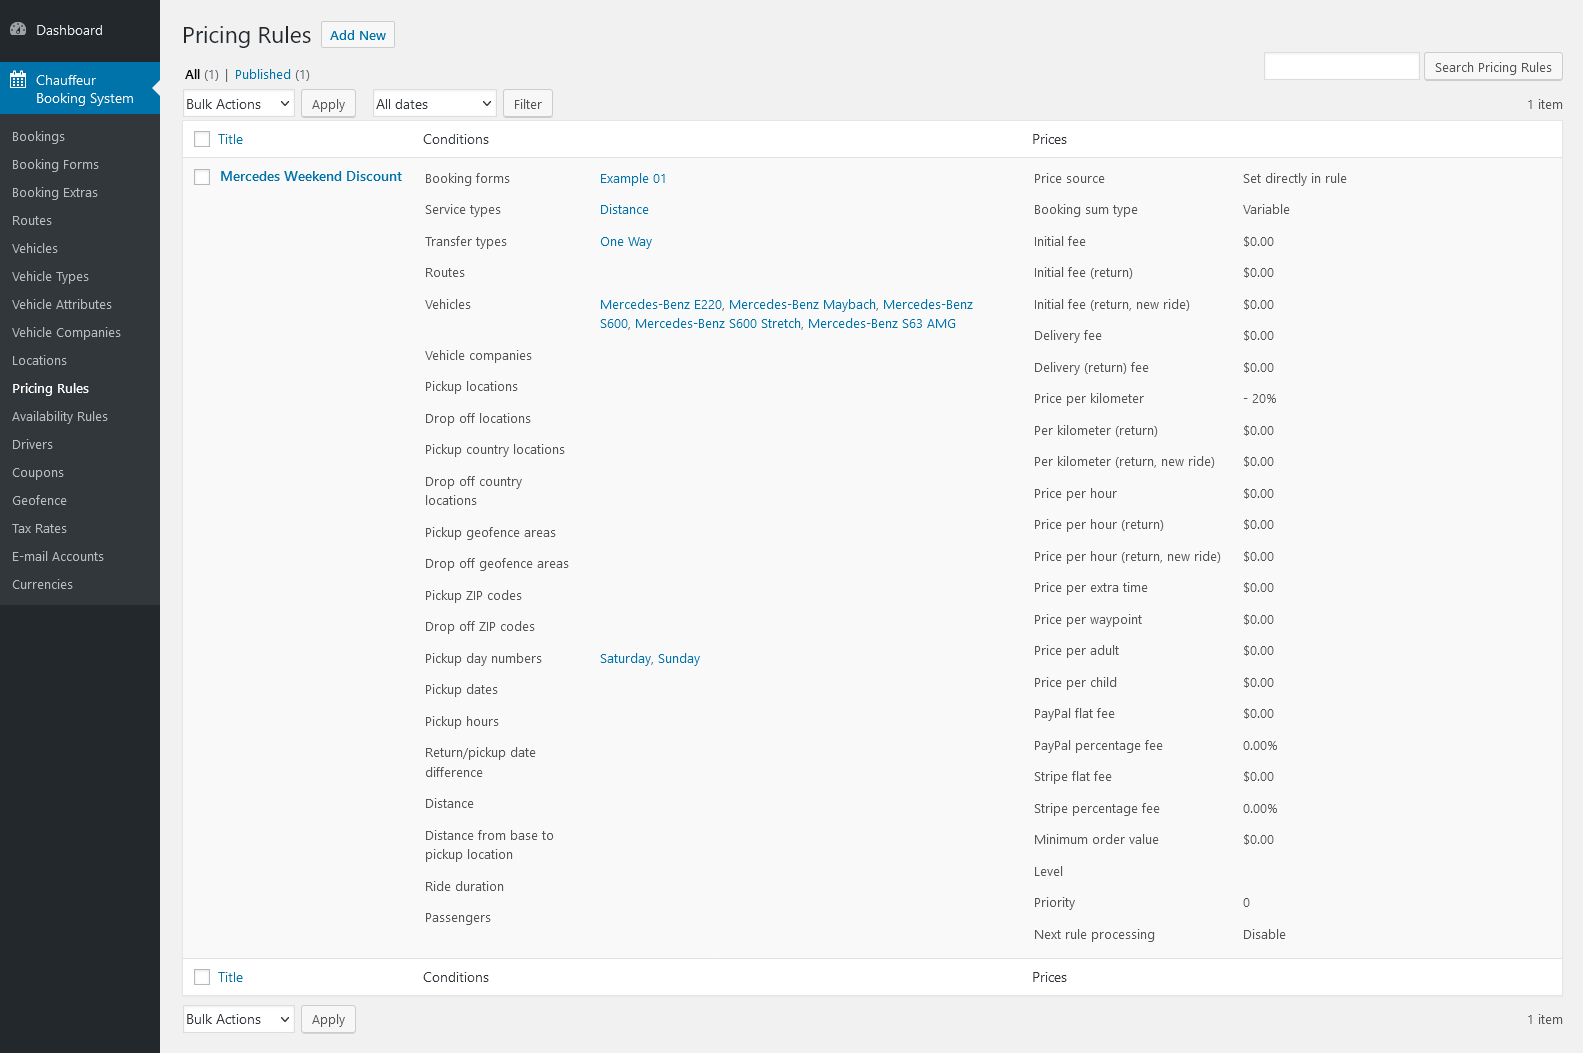This screenshot has width=1583, height=1053.
Task: Click the Example 01 booking form link
Action: pyautogui.click(x=633, y=179)
